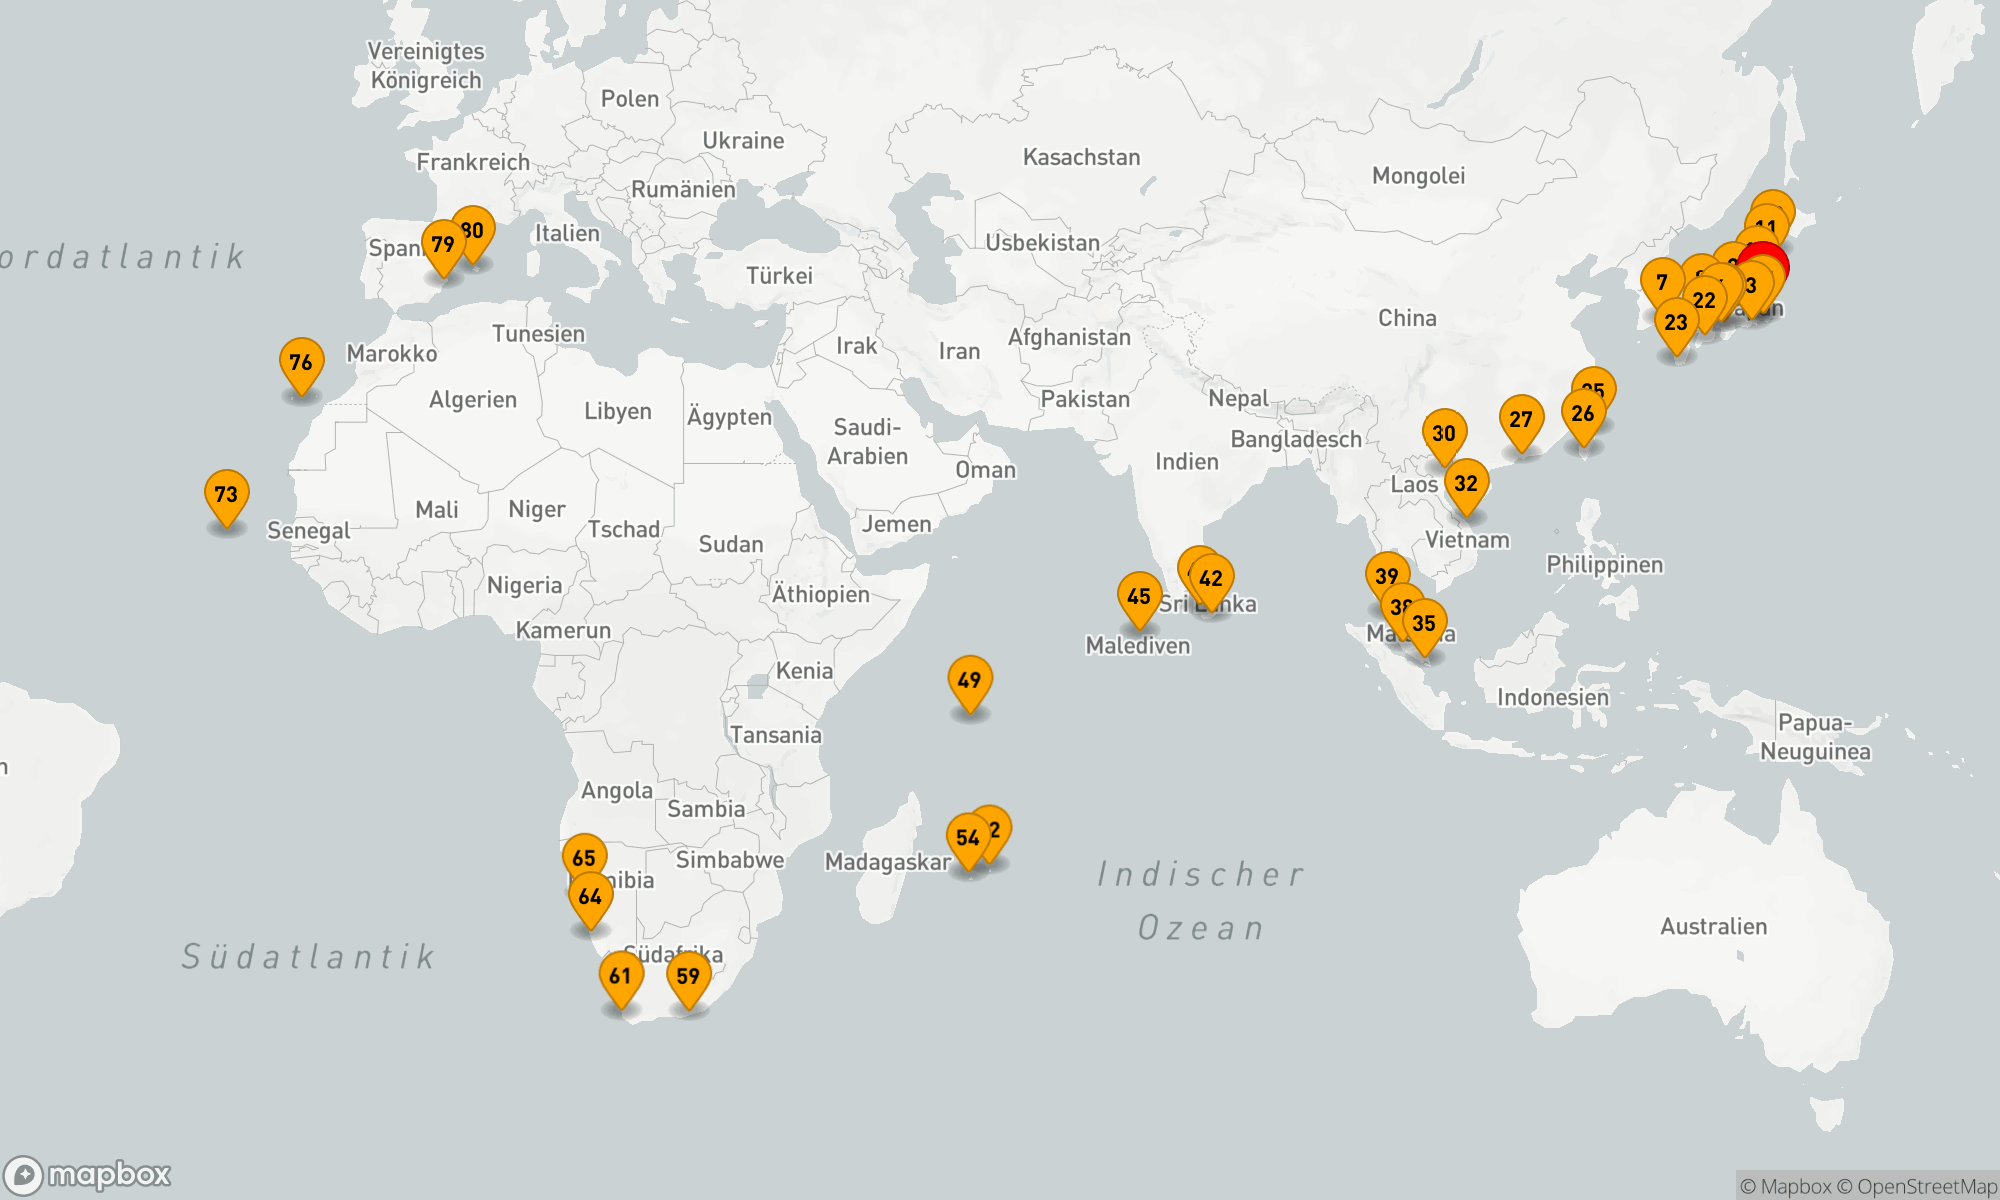The height and width of the screenshot is (1200, 2000).
Task: Open marker 39 near Malaysia
Action: click(1386, 576)
